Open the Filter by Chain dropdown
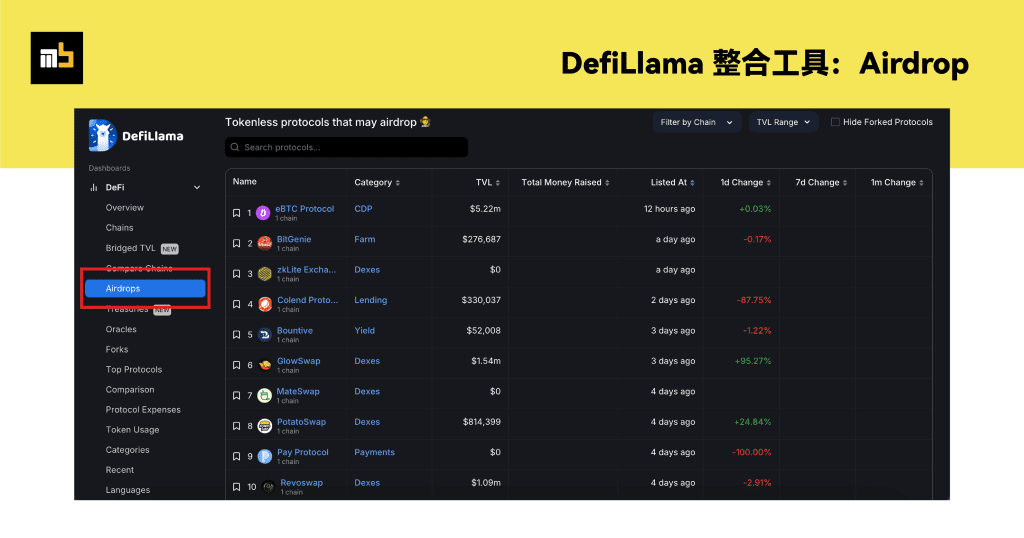 pyautogui.click(x=697, y=122)
